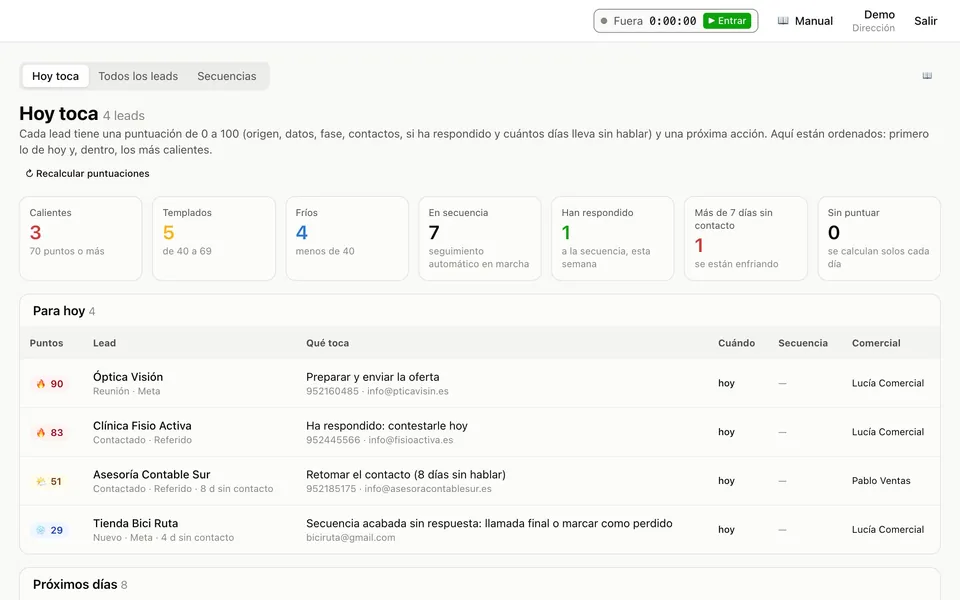Open the help book icon beside the tabs
This screenshot has height=600, width=960.
coord(927,76)
